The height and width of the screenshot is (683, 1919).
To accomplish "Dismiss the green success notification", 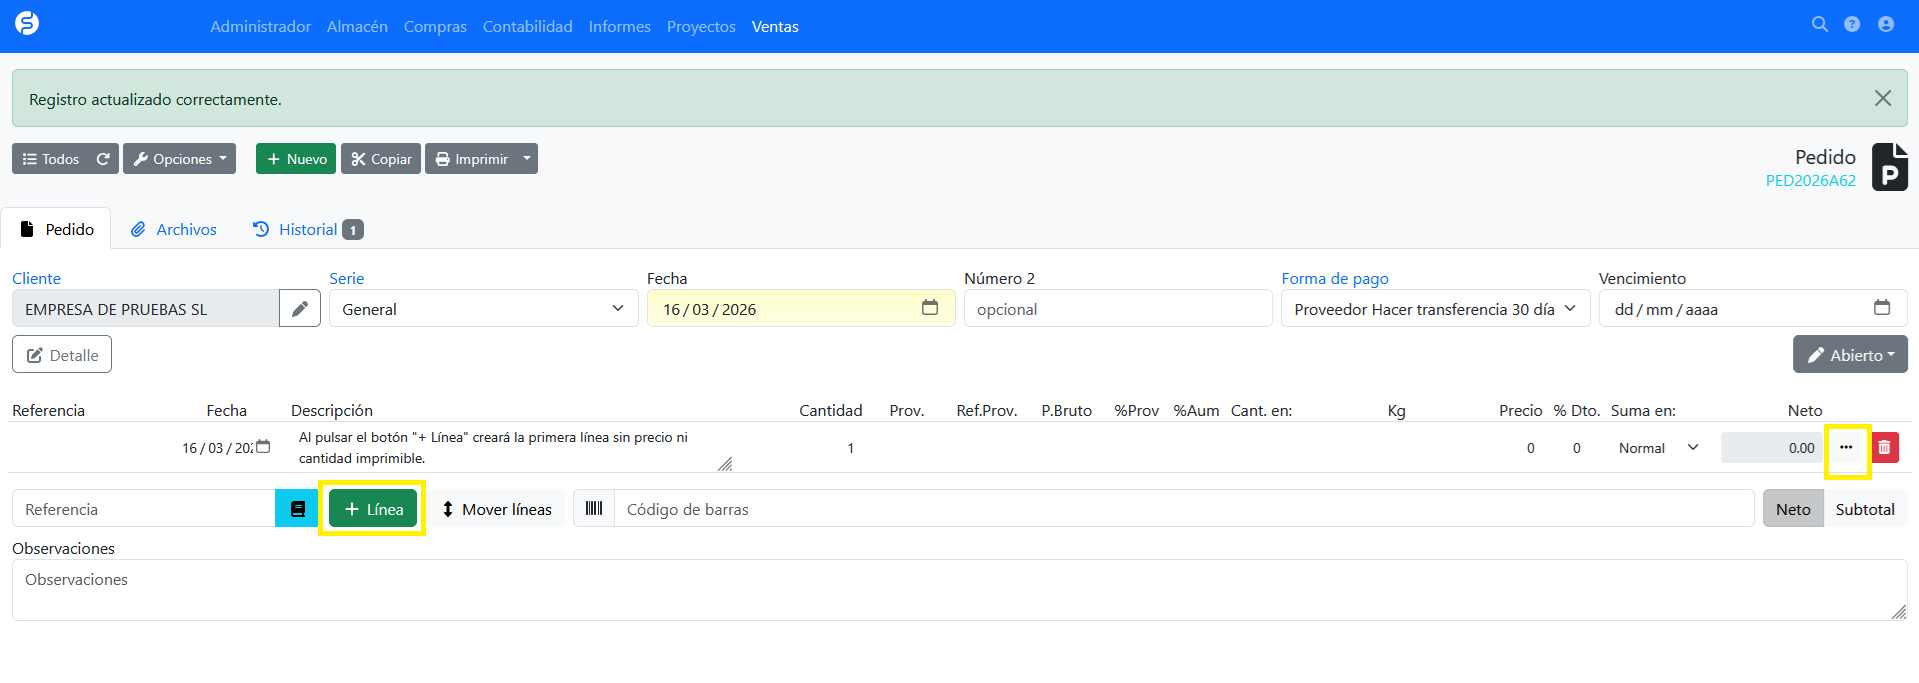I will point(1882,98).
